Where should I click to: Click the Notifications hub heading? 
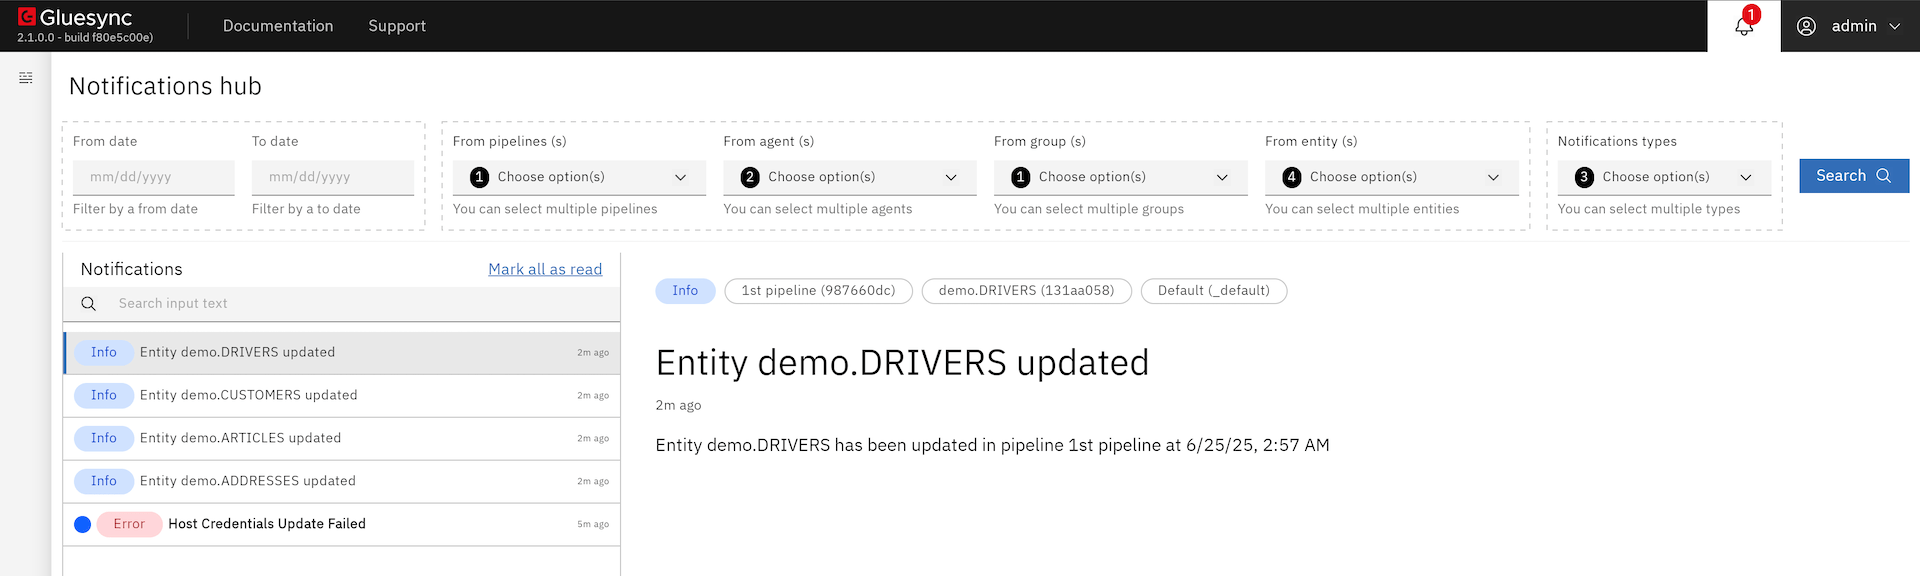165,86
